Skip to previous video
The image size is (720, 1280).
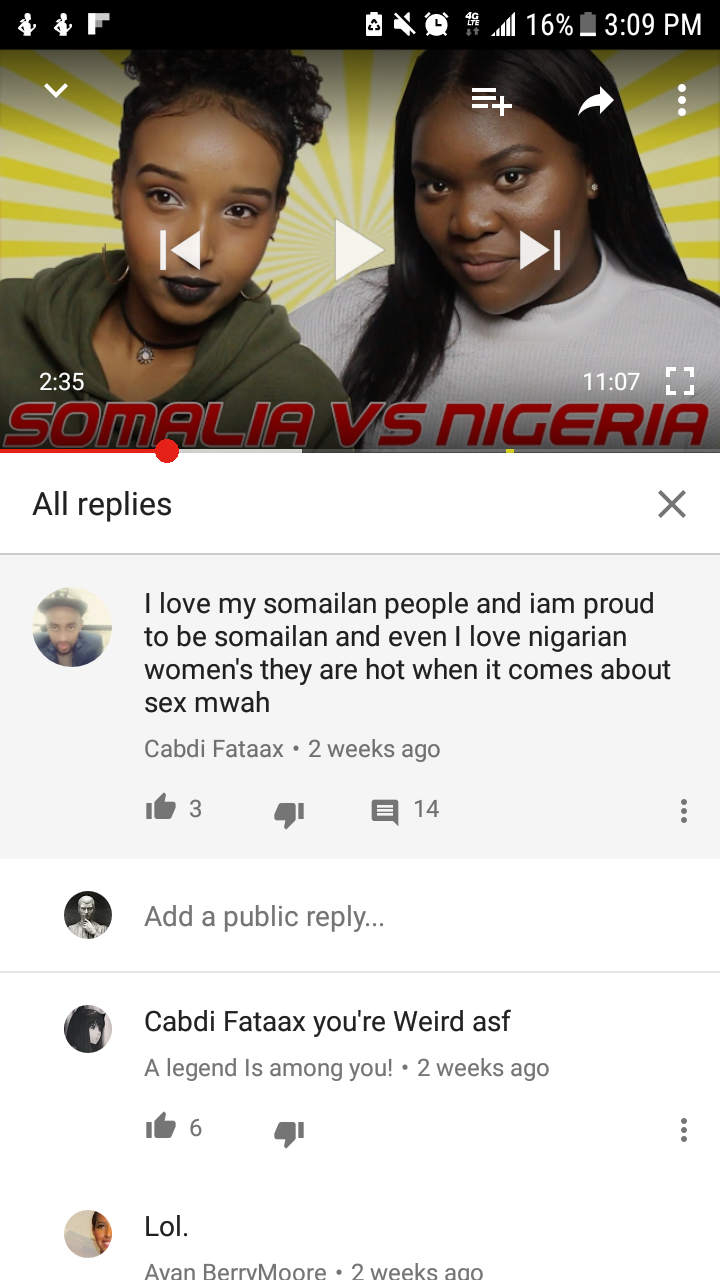(x=180, y=250)
